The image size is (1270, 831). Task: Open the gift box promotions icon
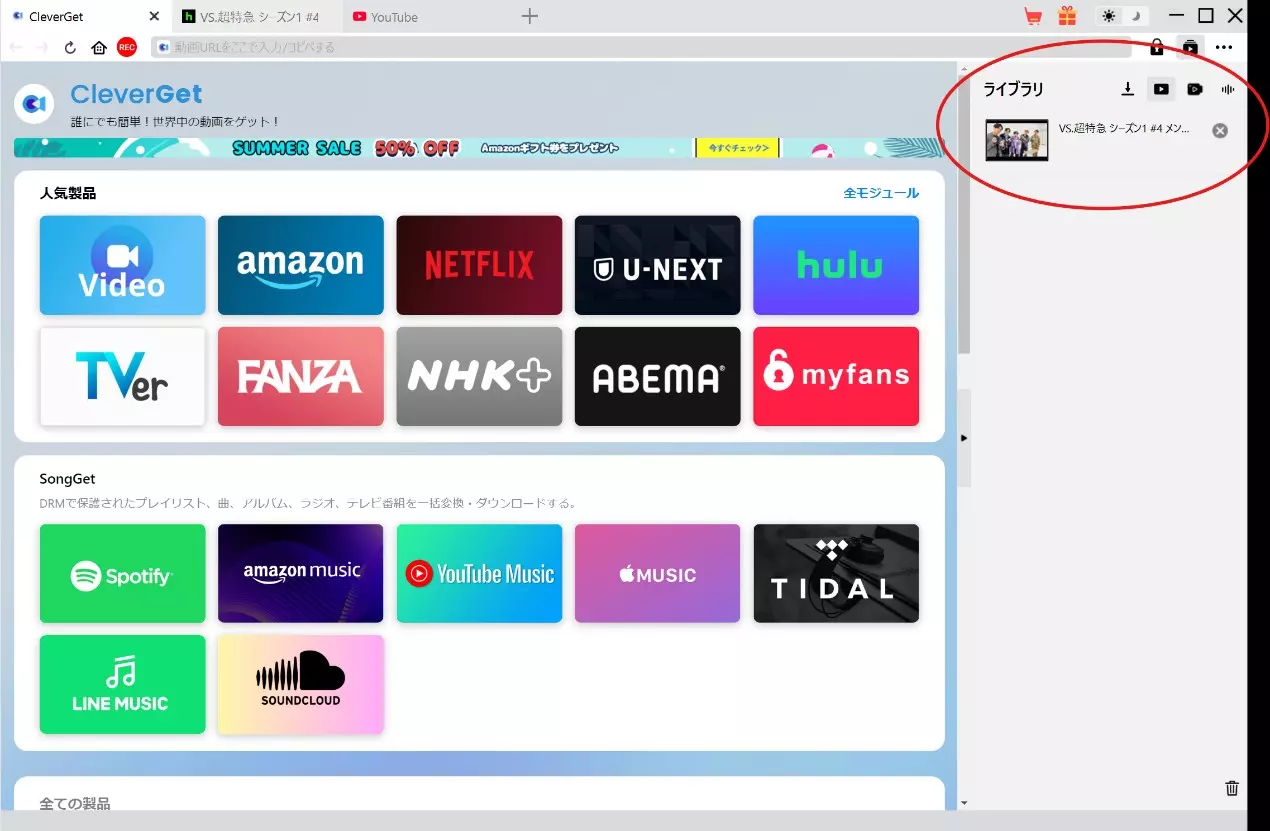point(1067,16)
